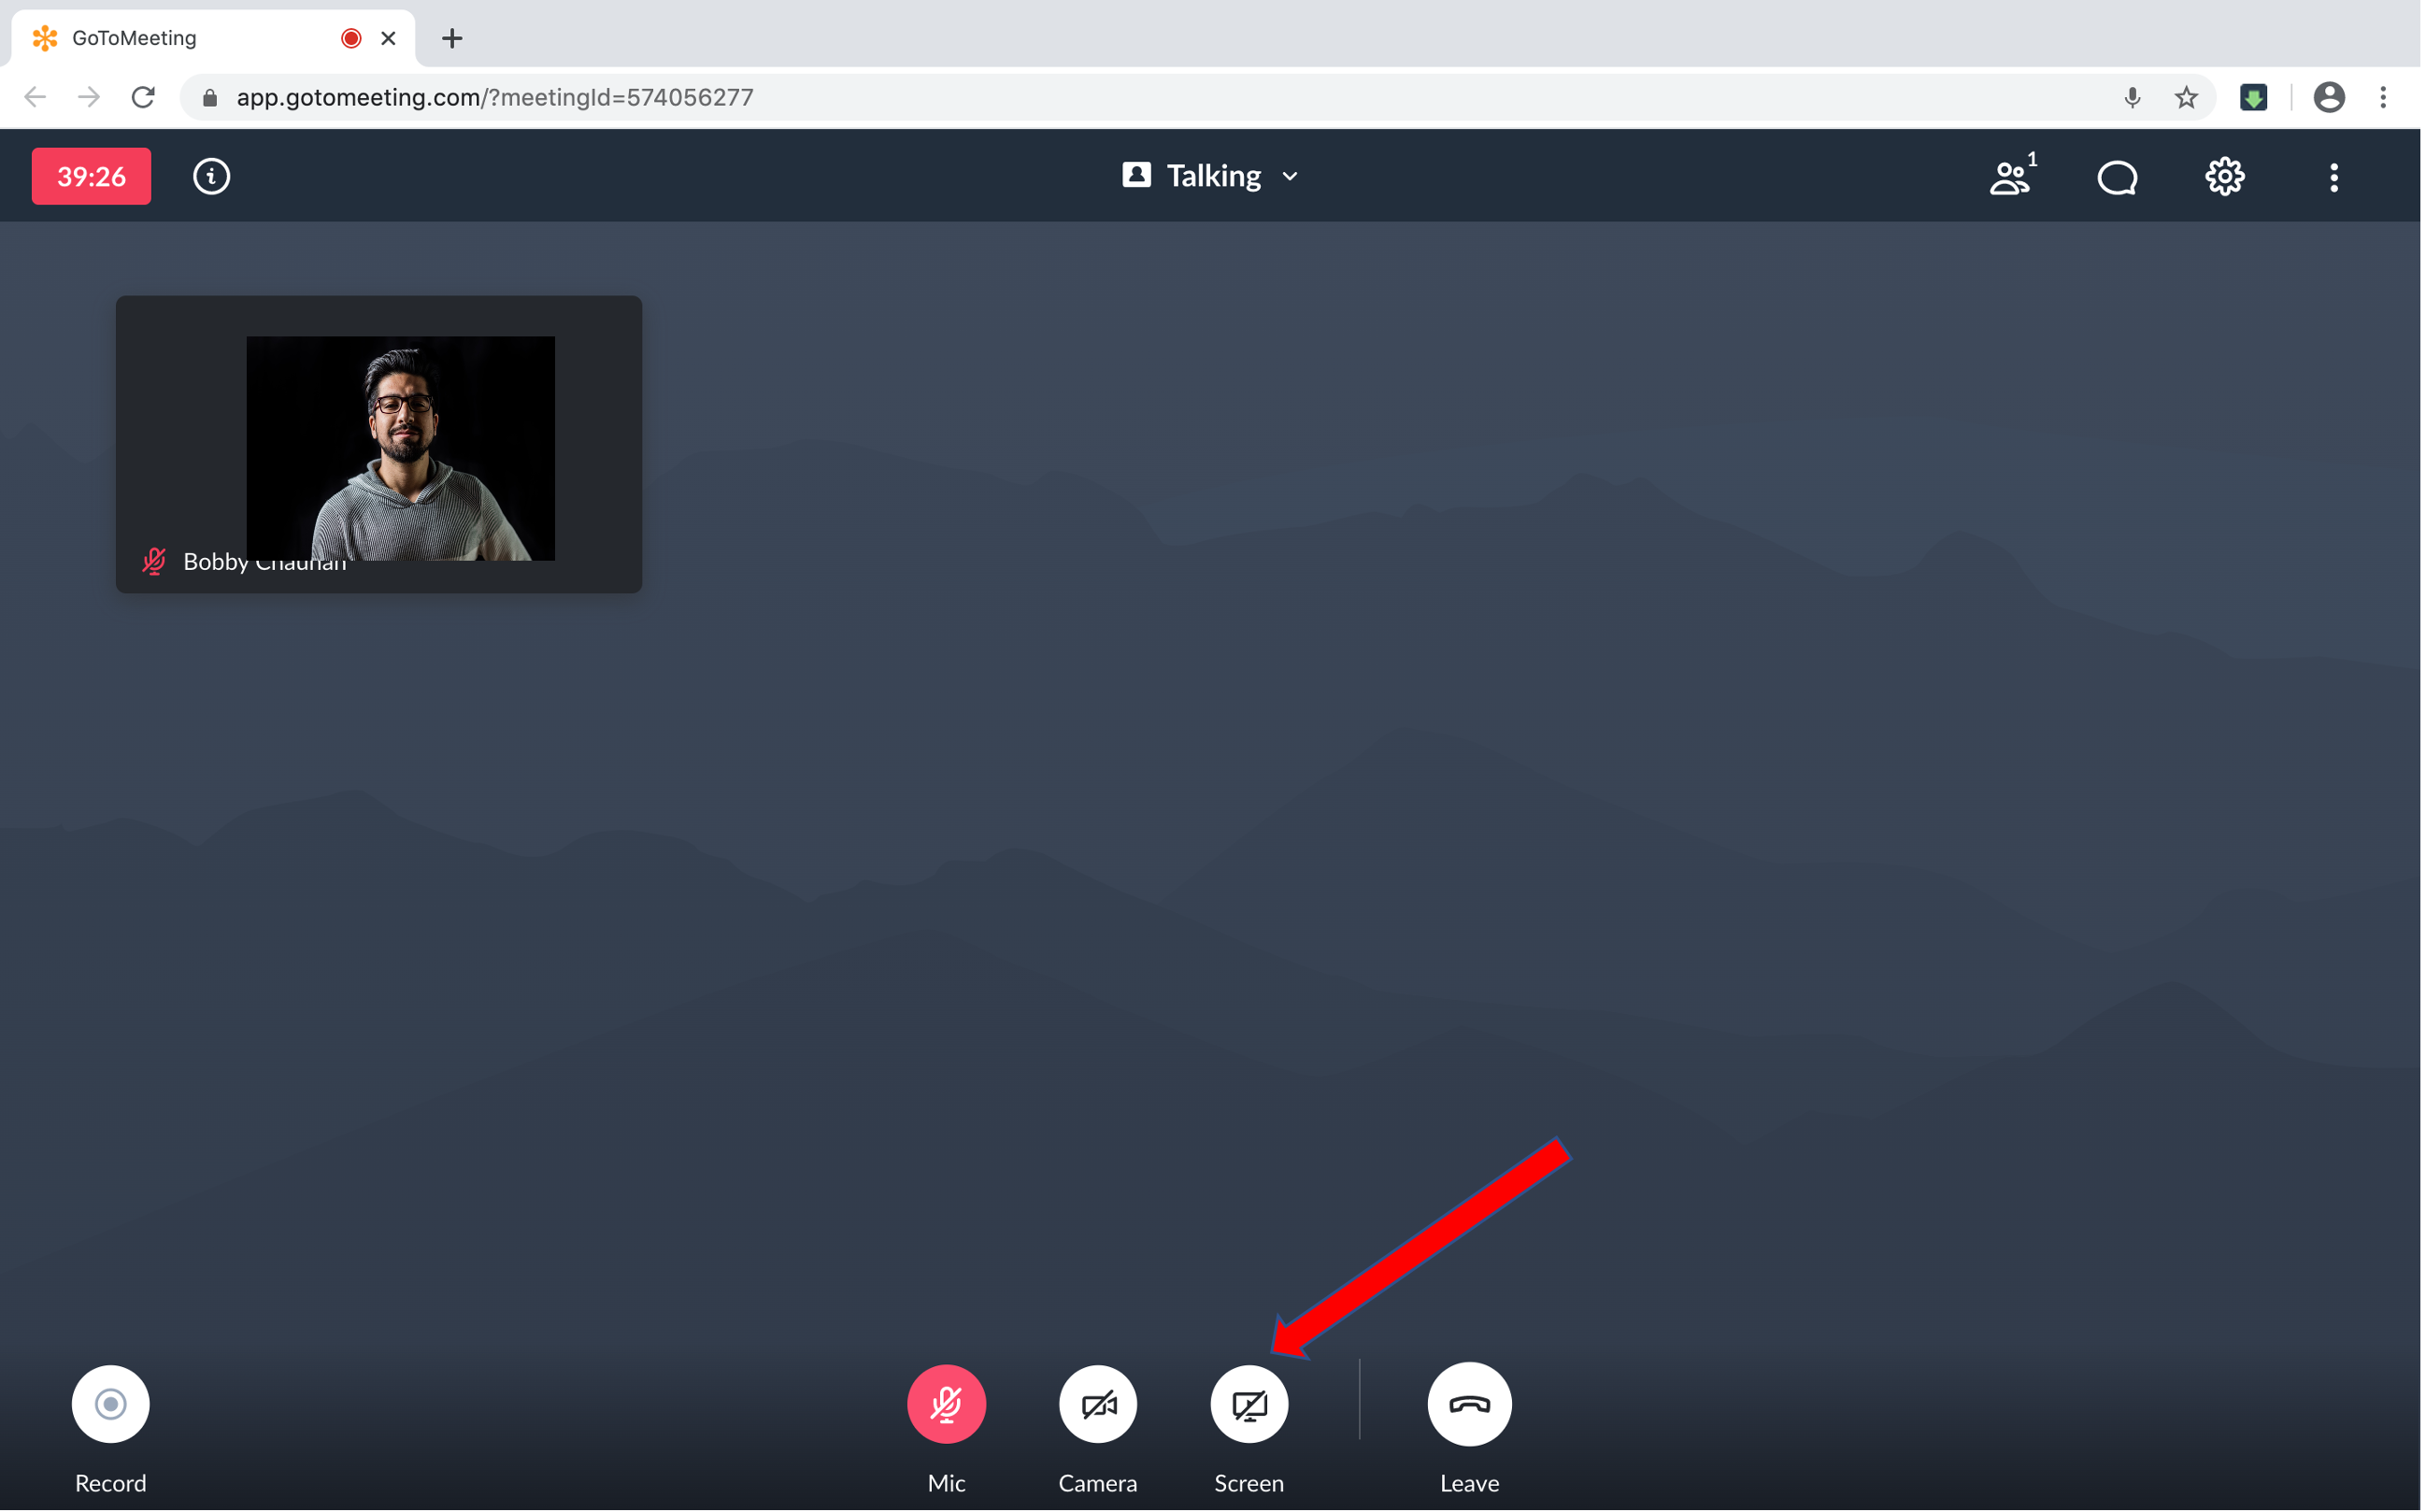
Task: Click the Record button
Action: click(109, 1403)
